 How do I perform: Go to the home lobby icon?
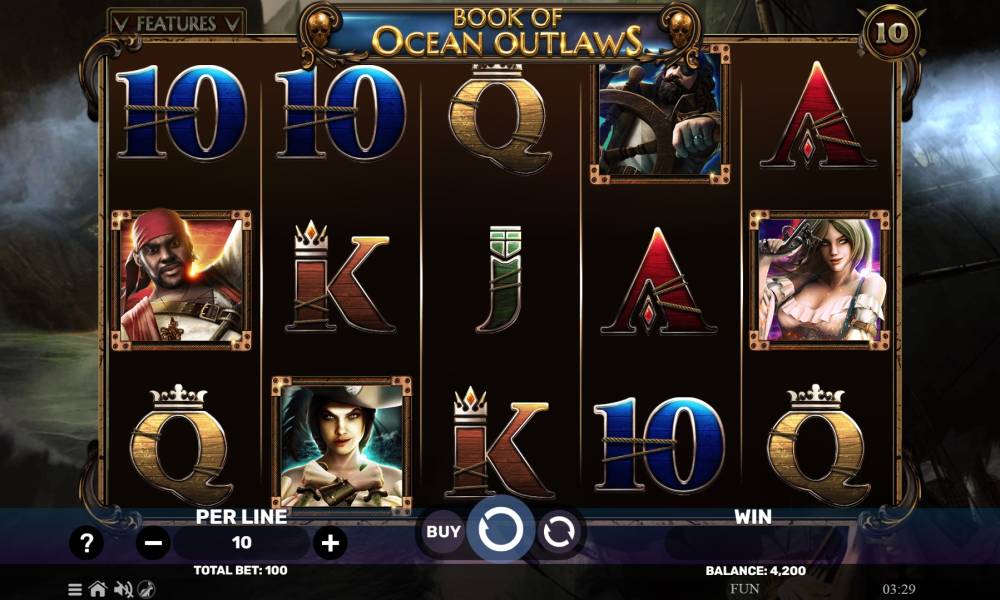[98, 589]
